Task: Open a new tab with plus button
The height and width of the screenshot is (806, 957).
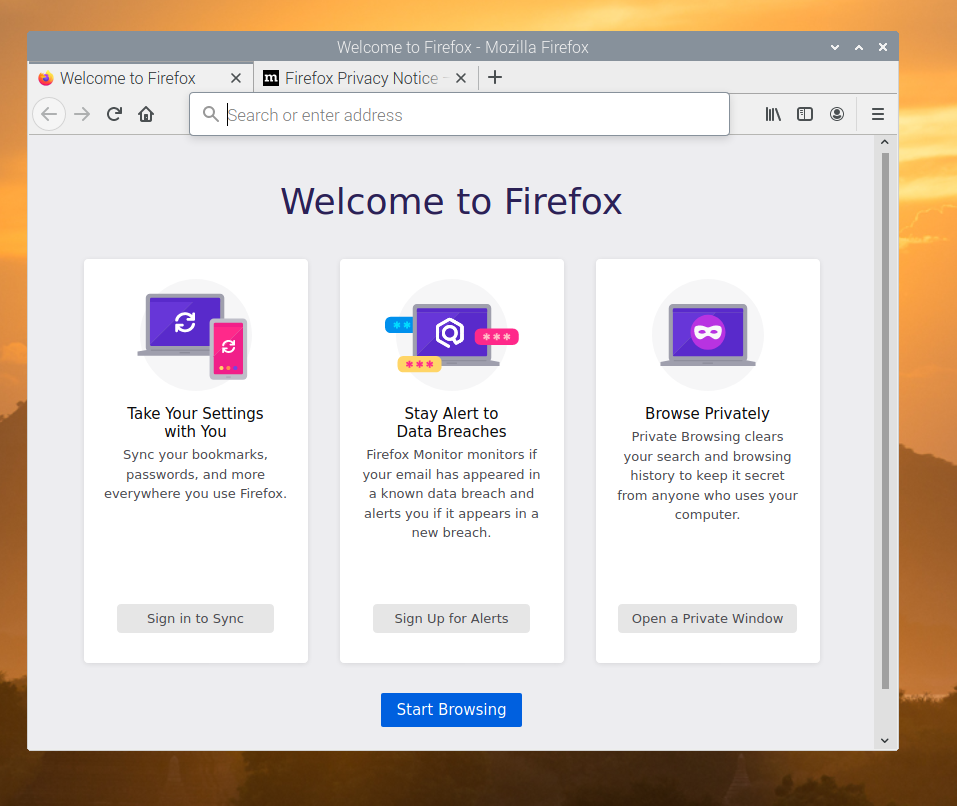Action: point(495,77)
